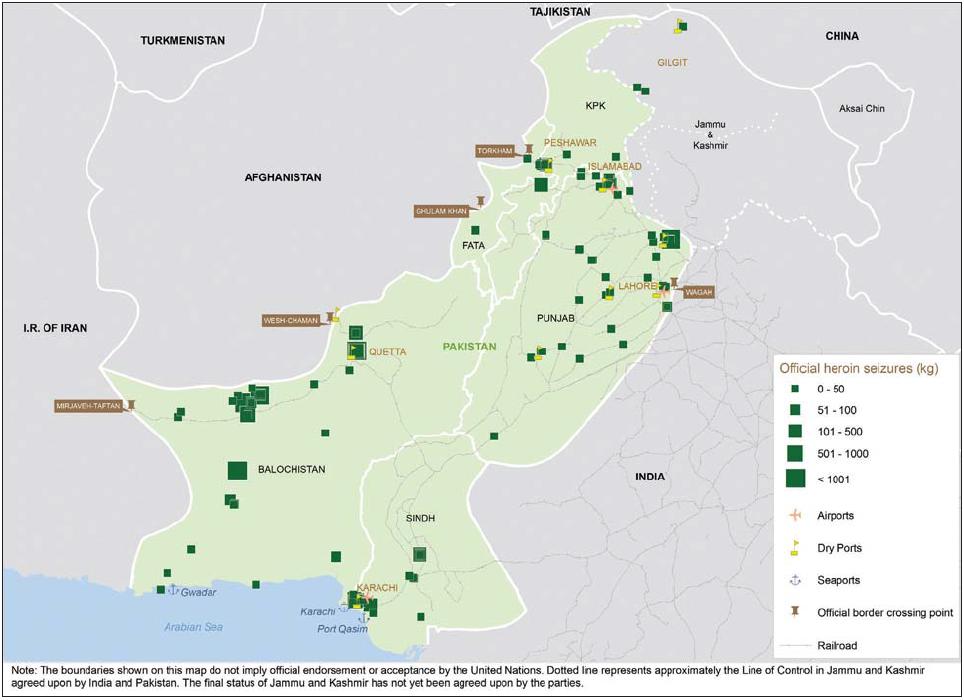Viewport: 964px width, 700px height.
Task: Click the Port Qasim label
Action: click(343, 629)
